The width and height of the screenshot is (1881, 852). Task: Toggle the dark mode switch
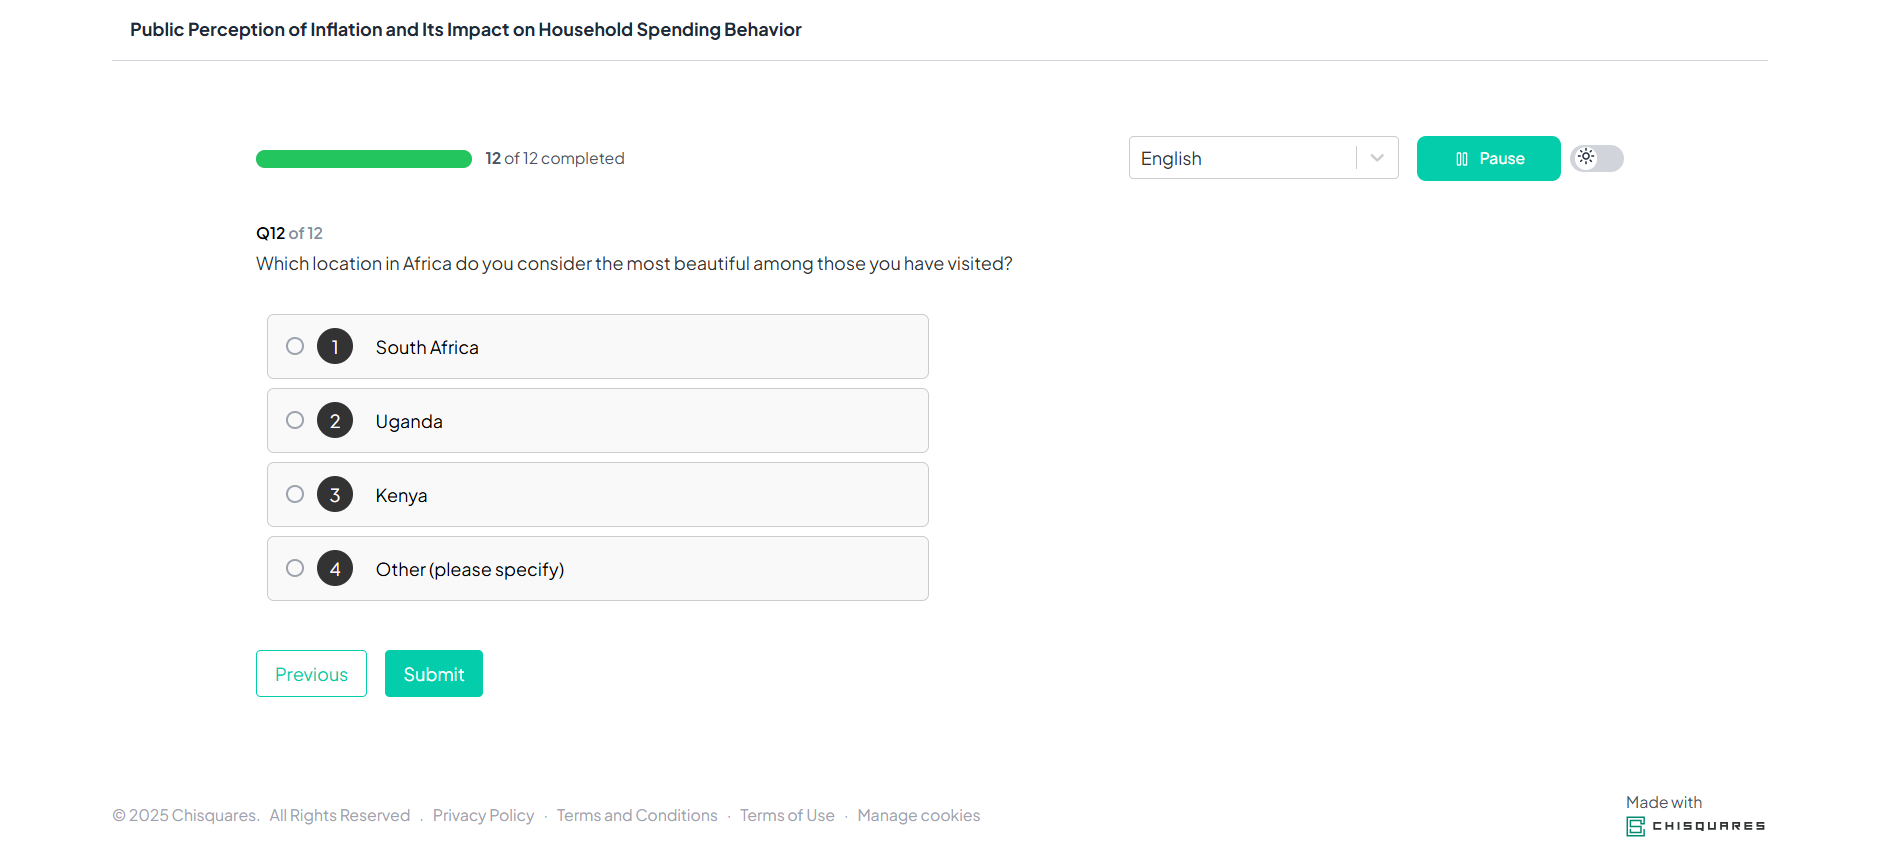(1597, 158)
